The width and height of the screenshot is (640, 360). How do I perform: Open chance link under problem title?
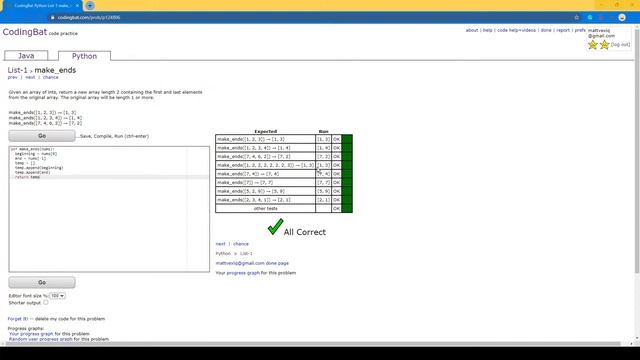click(51, 77)
